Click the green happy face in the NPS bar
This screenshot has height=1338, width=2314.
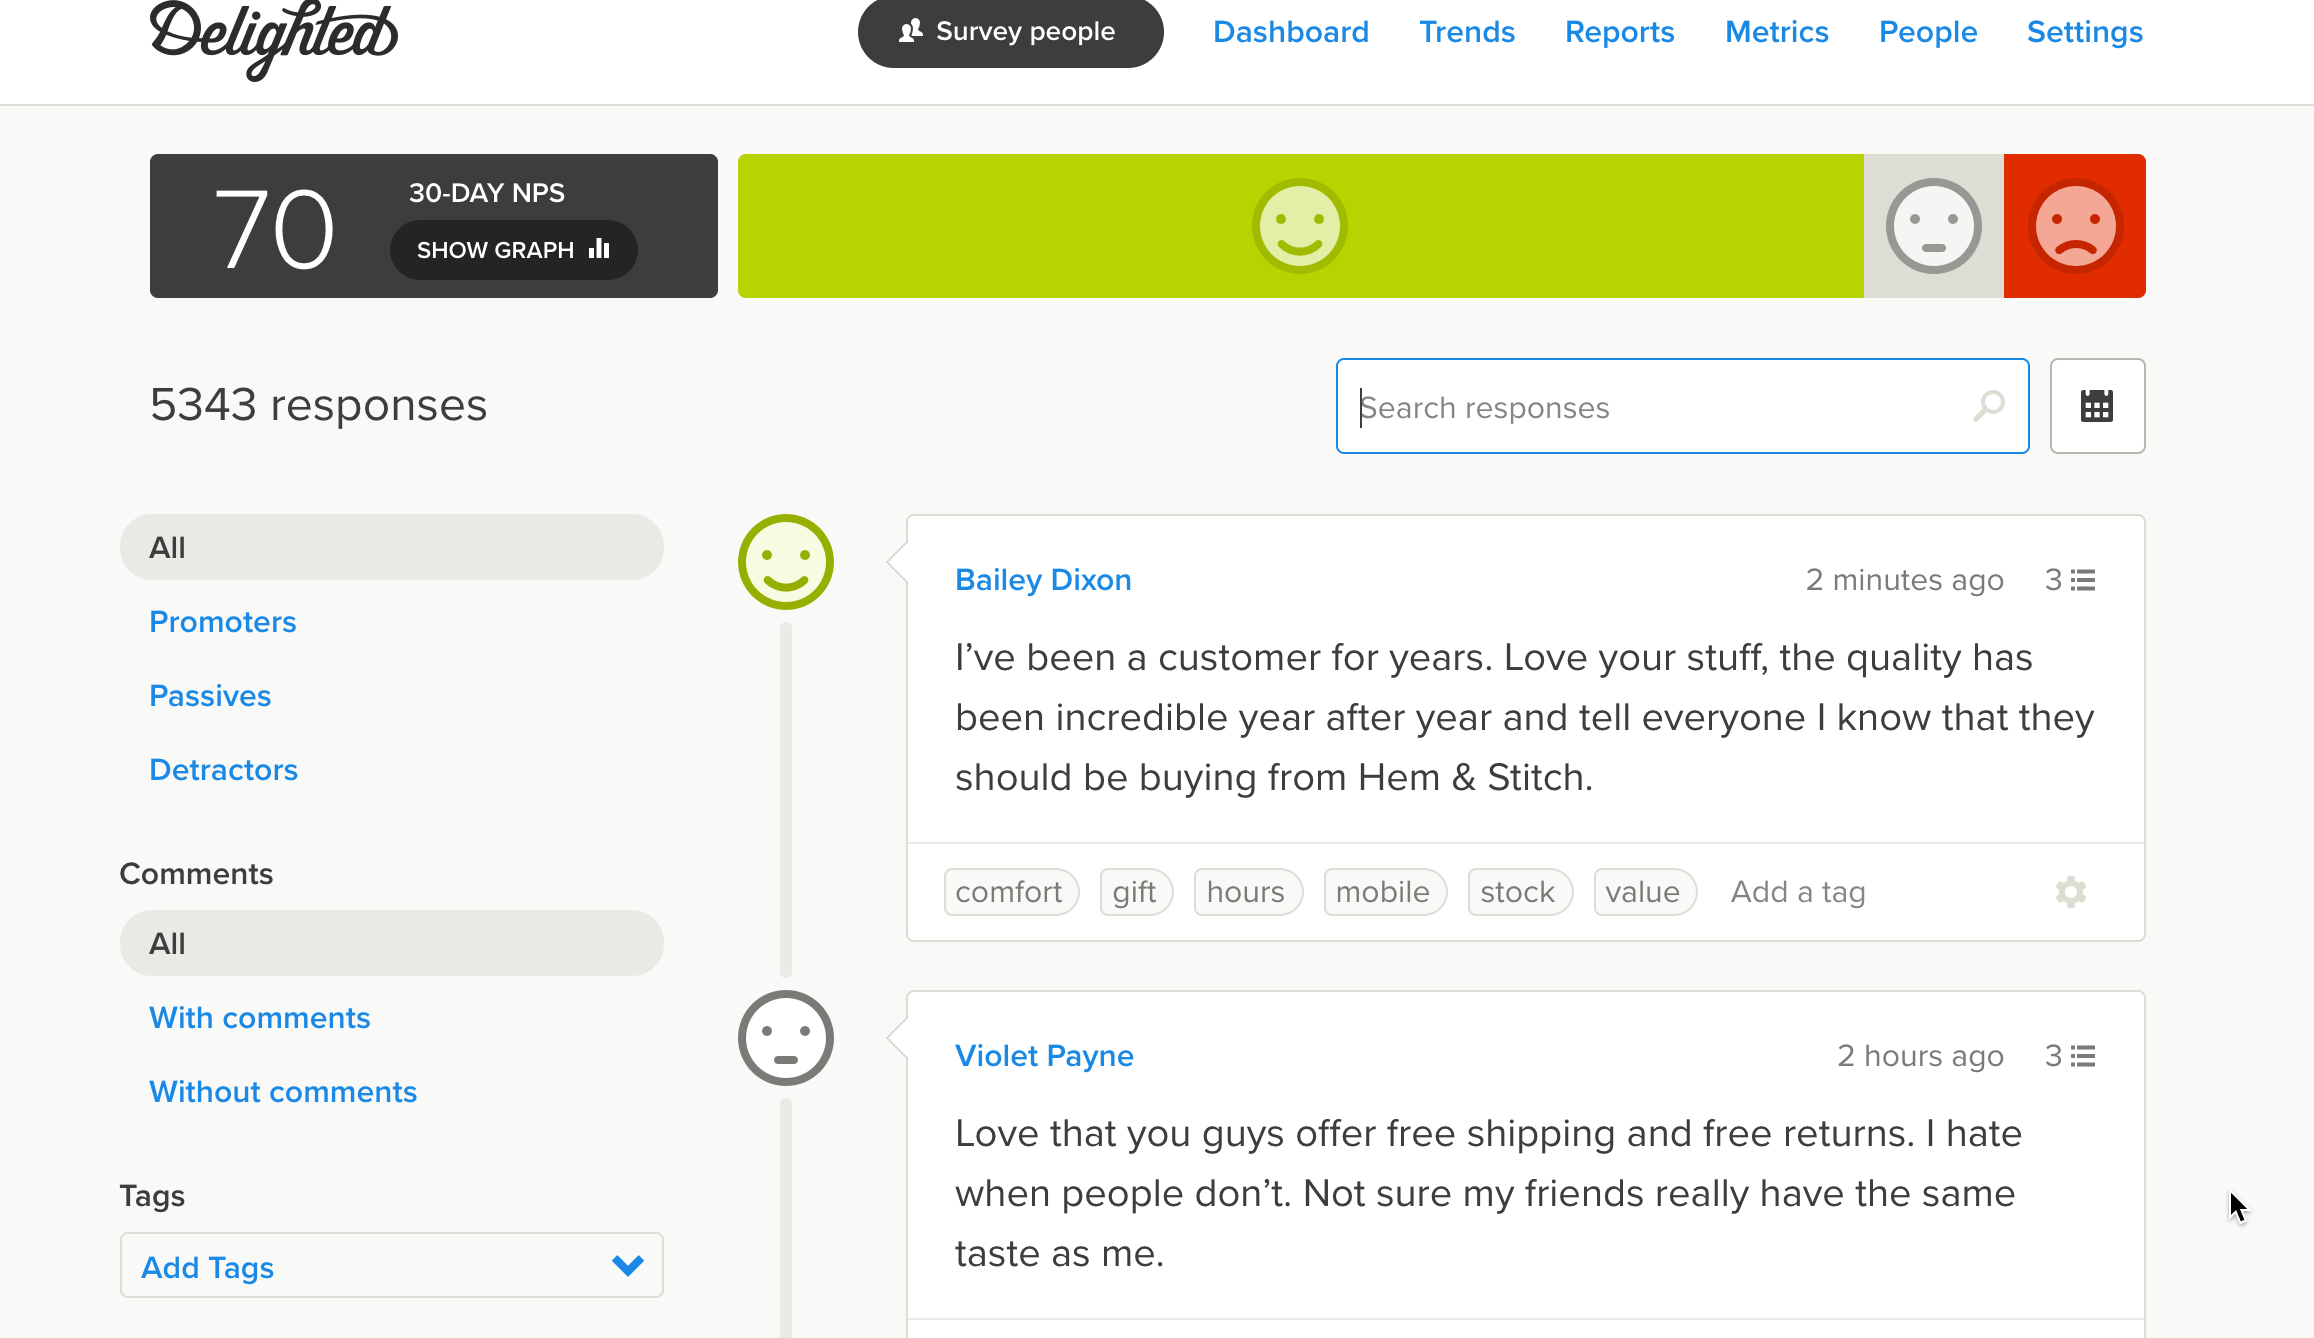click(x=1299, y=226)
